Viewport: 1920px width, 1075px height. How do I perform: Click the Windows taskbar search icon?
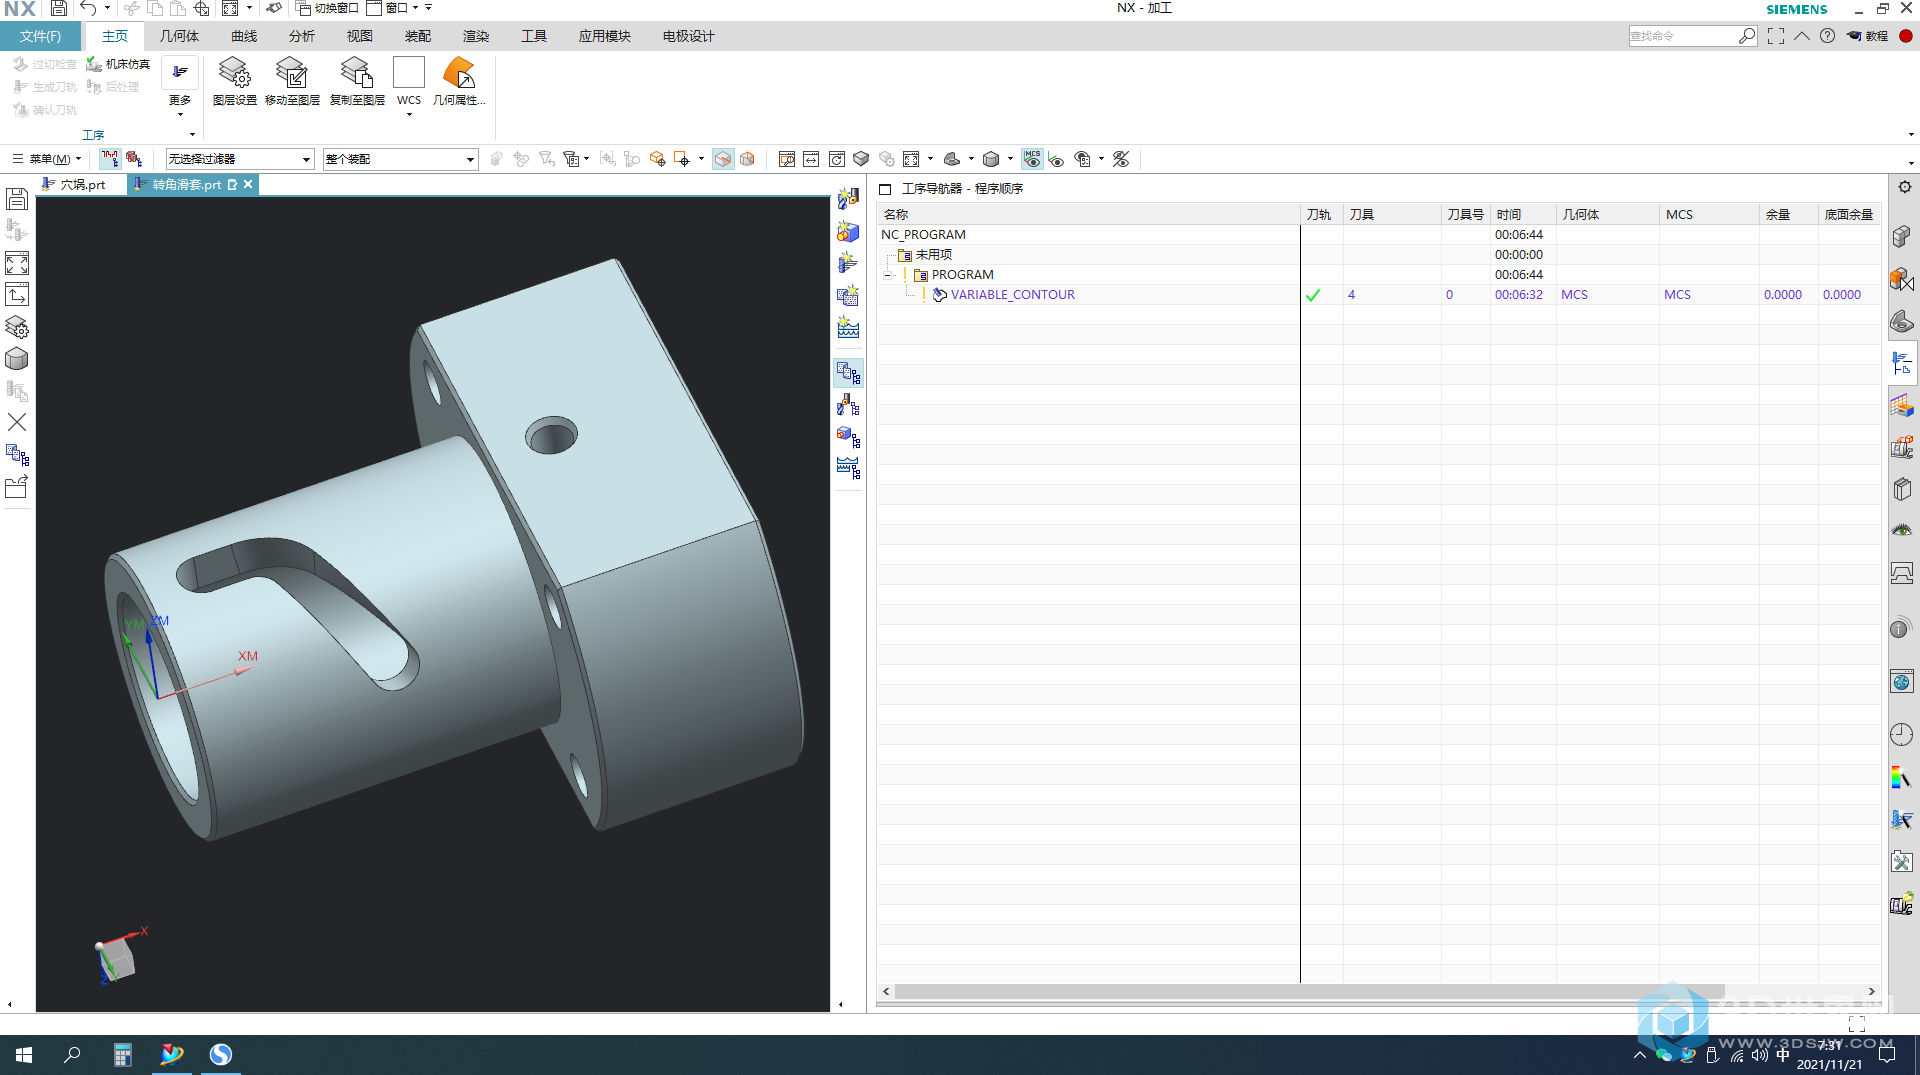pyautogui.click(x=72, y=1054)
